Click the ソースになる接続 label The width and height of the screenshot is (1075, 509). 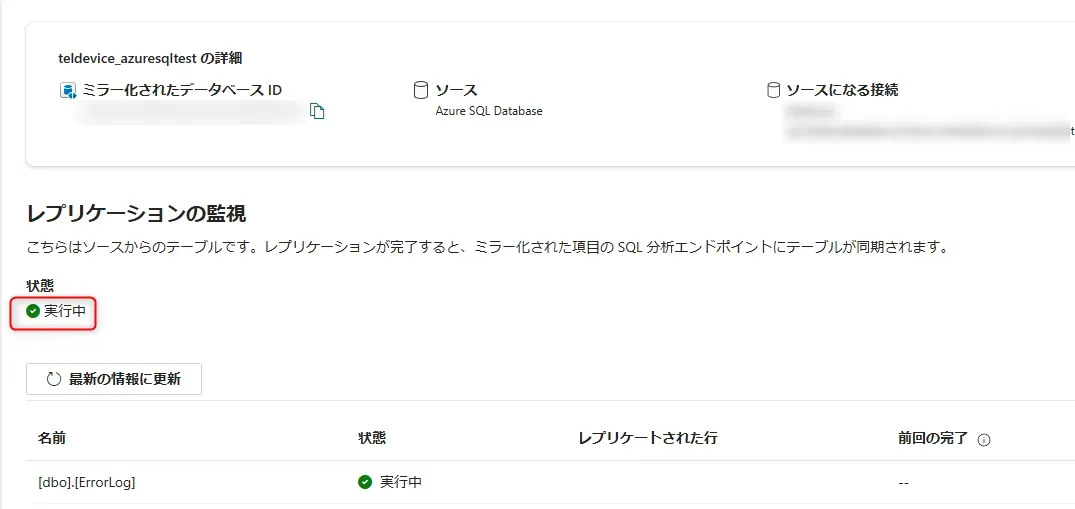[842, 90]
